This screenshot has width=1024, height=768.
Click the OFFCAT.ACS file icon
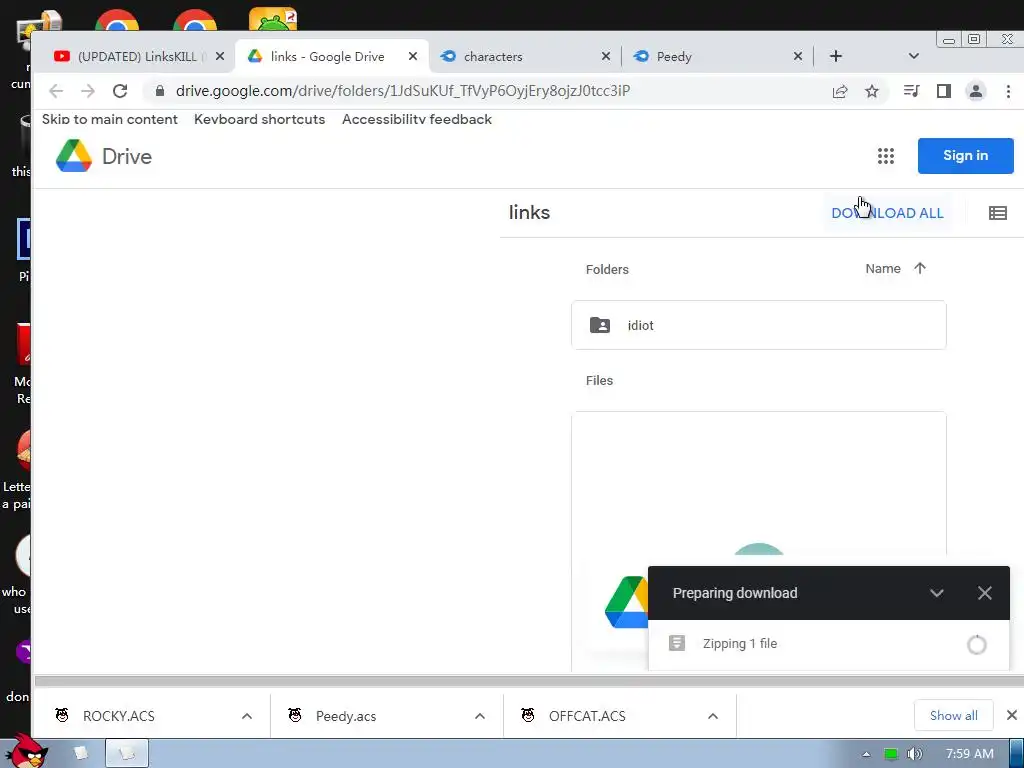tap(528, 715)
